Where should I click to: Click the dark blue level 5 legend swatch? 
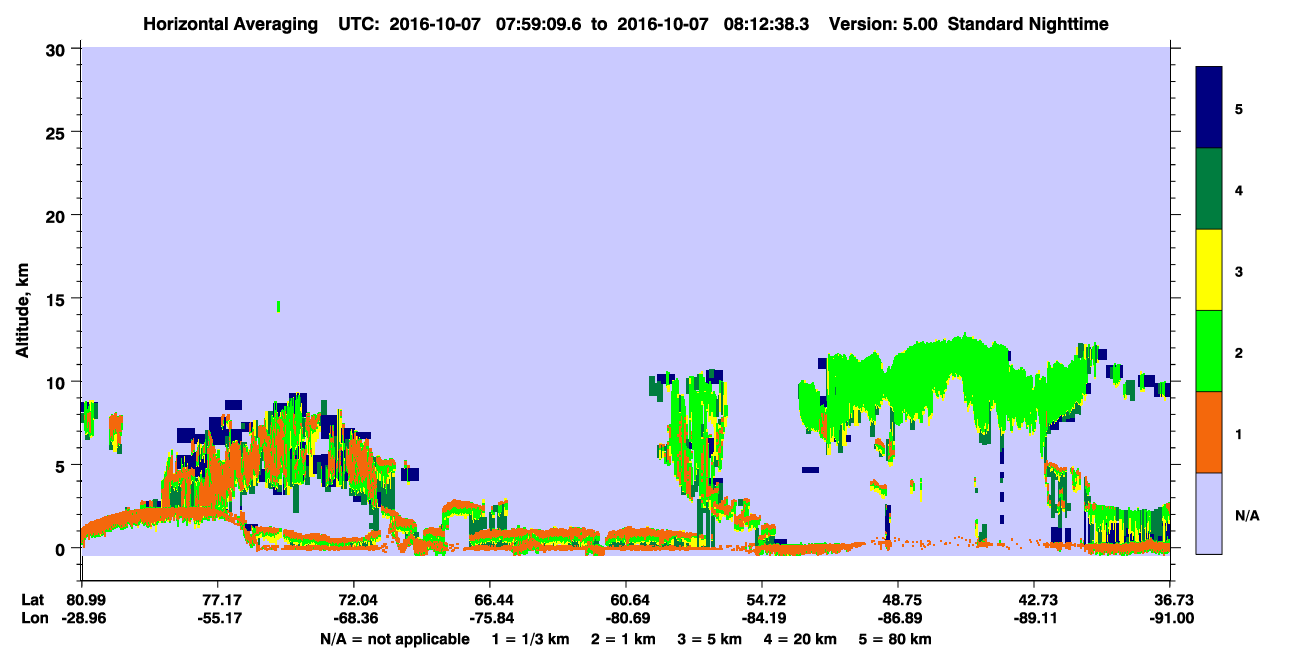tap(1209, 108)
